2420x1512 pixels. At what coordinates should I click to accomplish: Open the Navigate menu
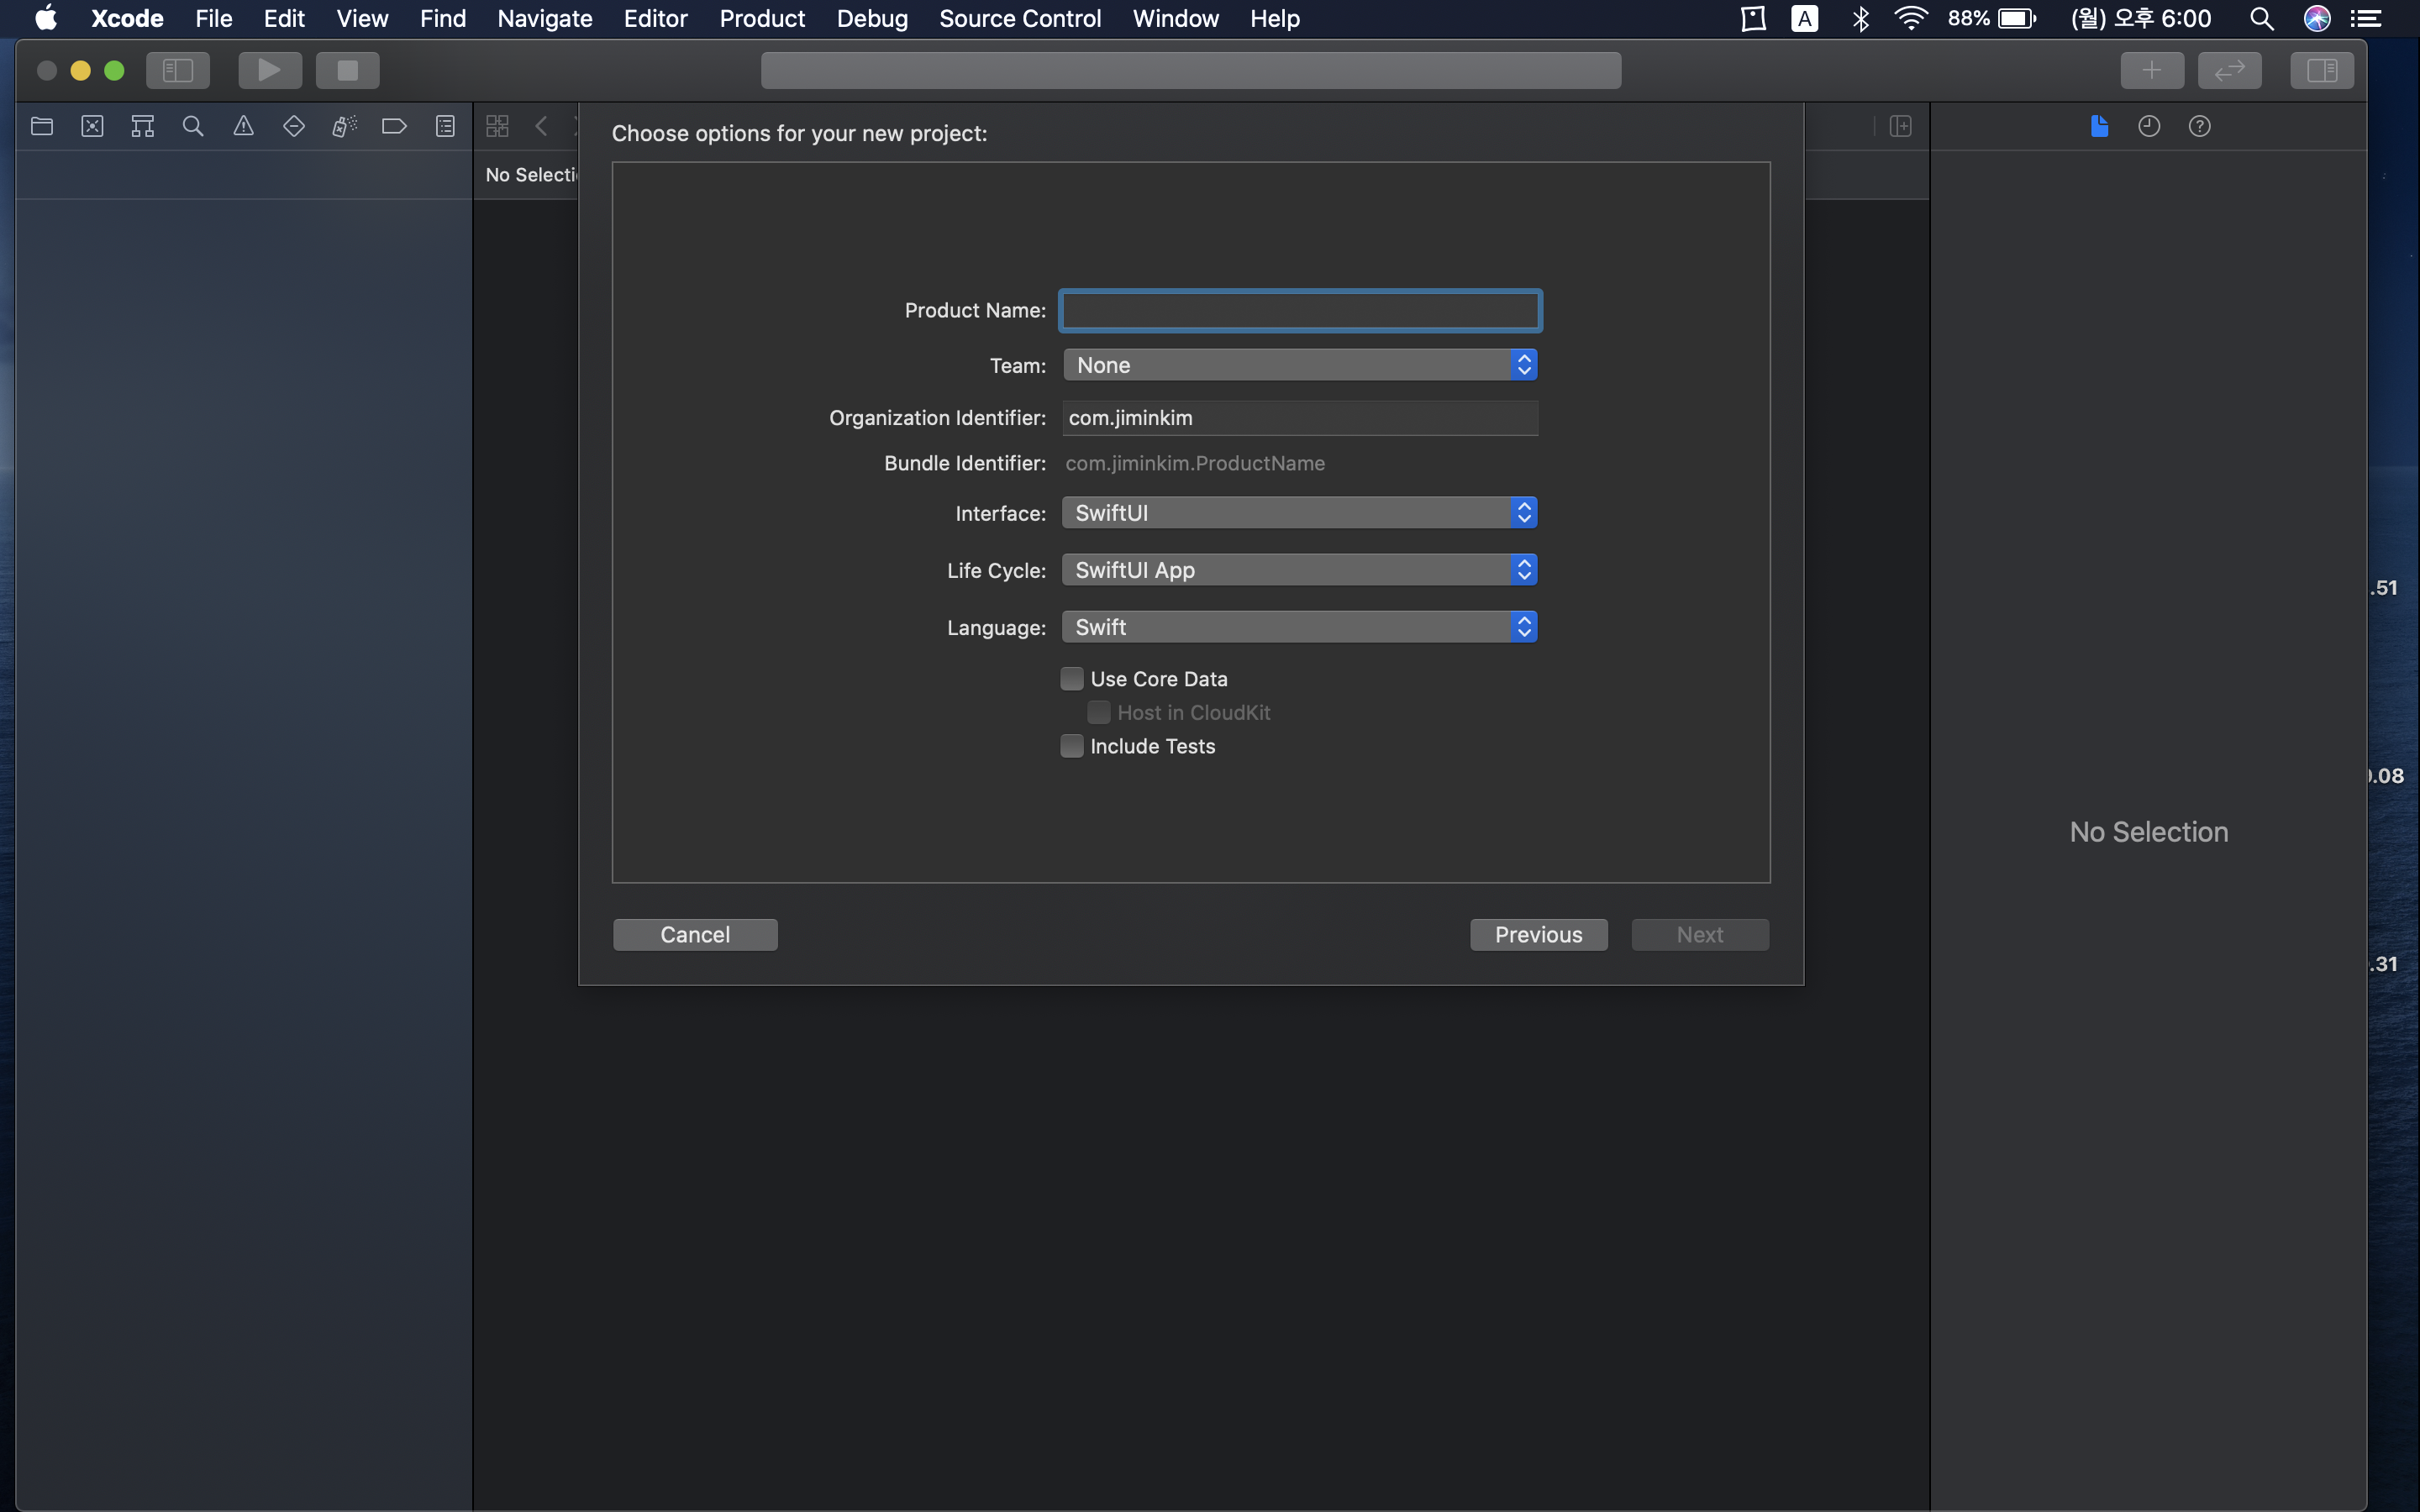click(x=545, y=18)
